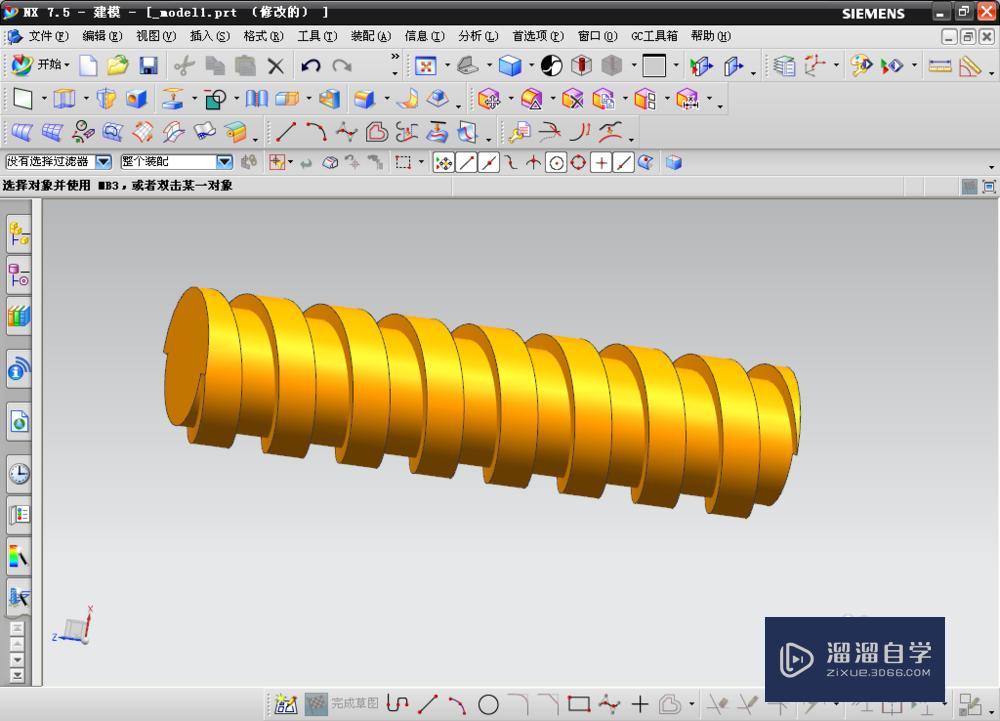The width and height of the screenshot is (1000, 721).
Task: Click the Line curve tool icon
Action: [x=285, y=132]
